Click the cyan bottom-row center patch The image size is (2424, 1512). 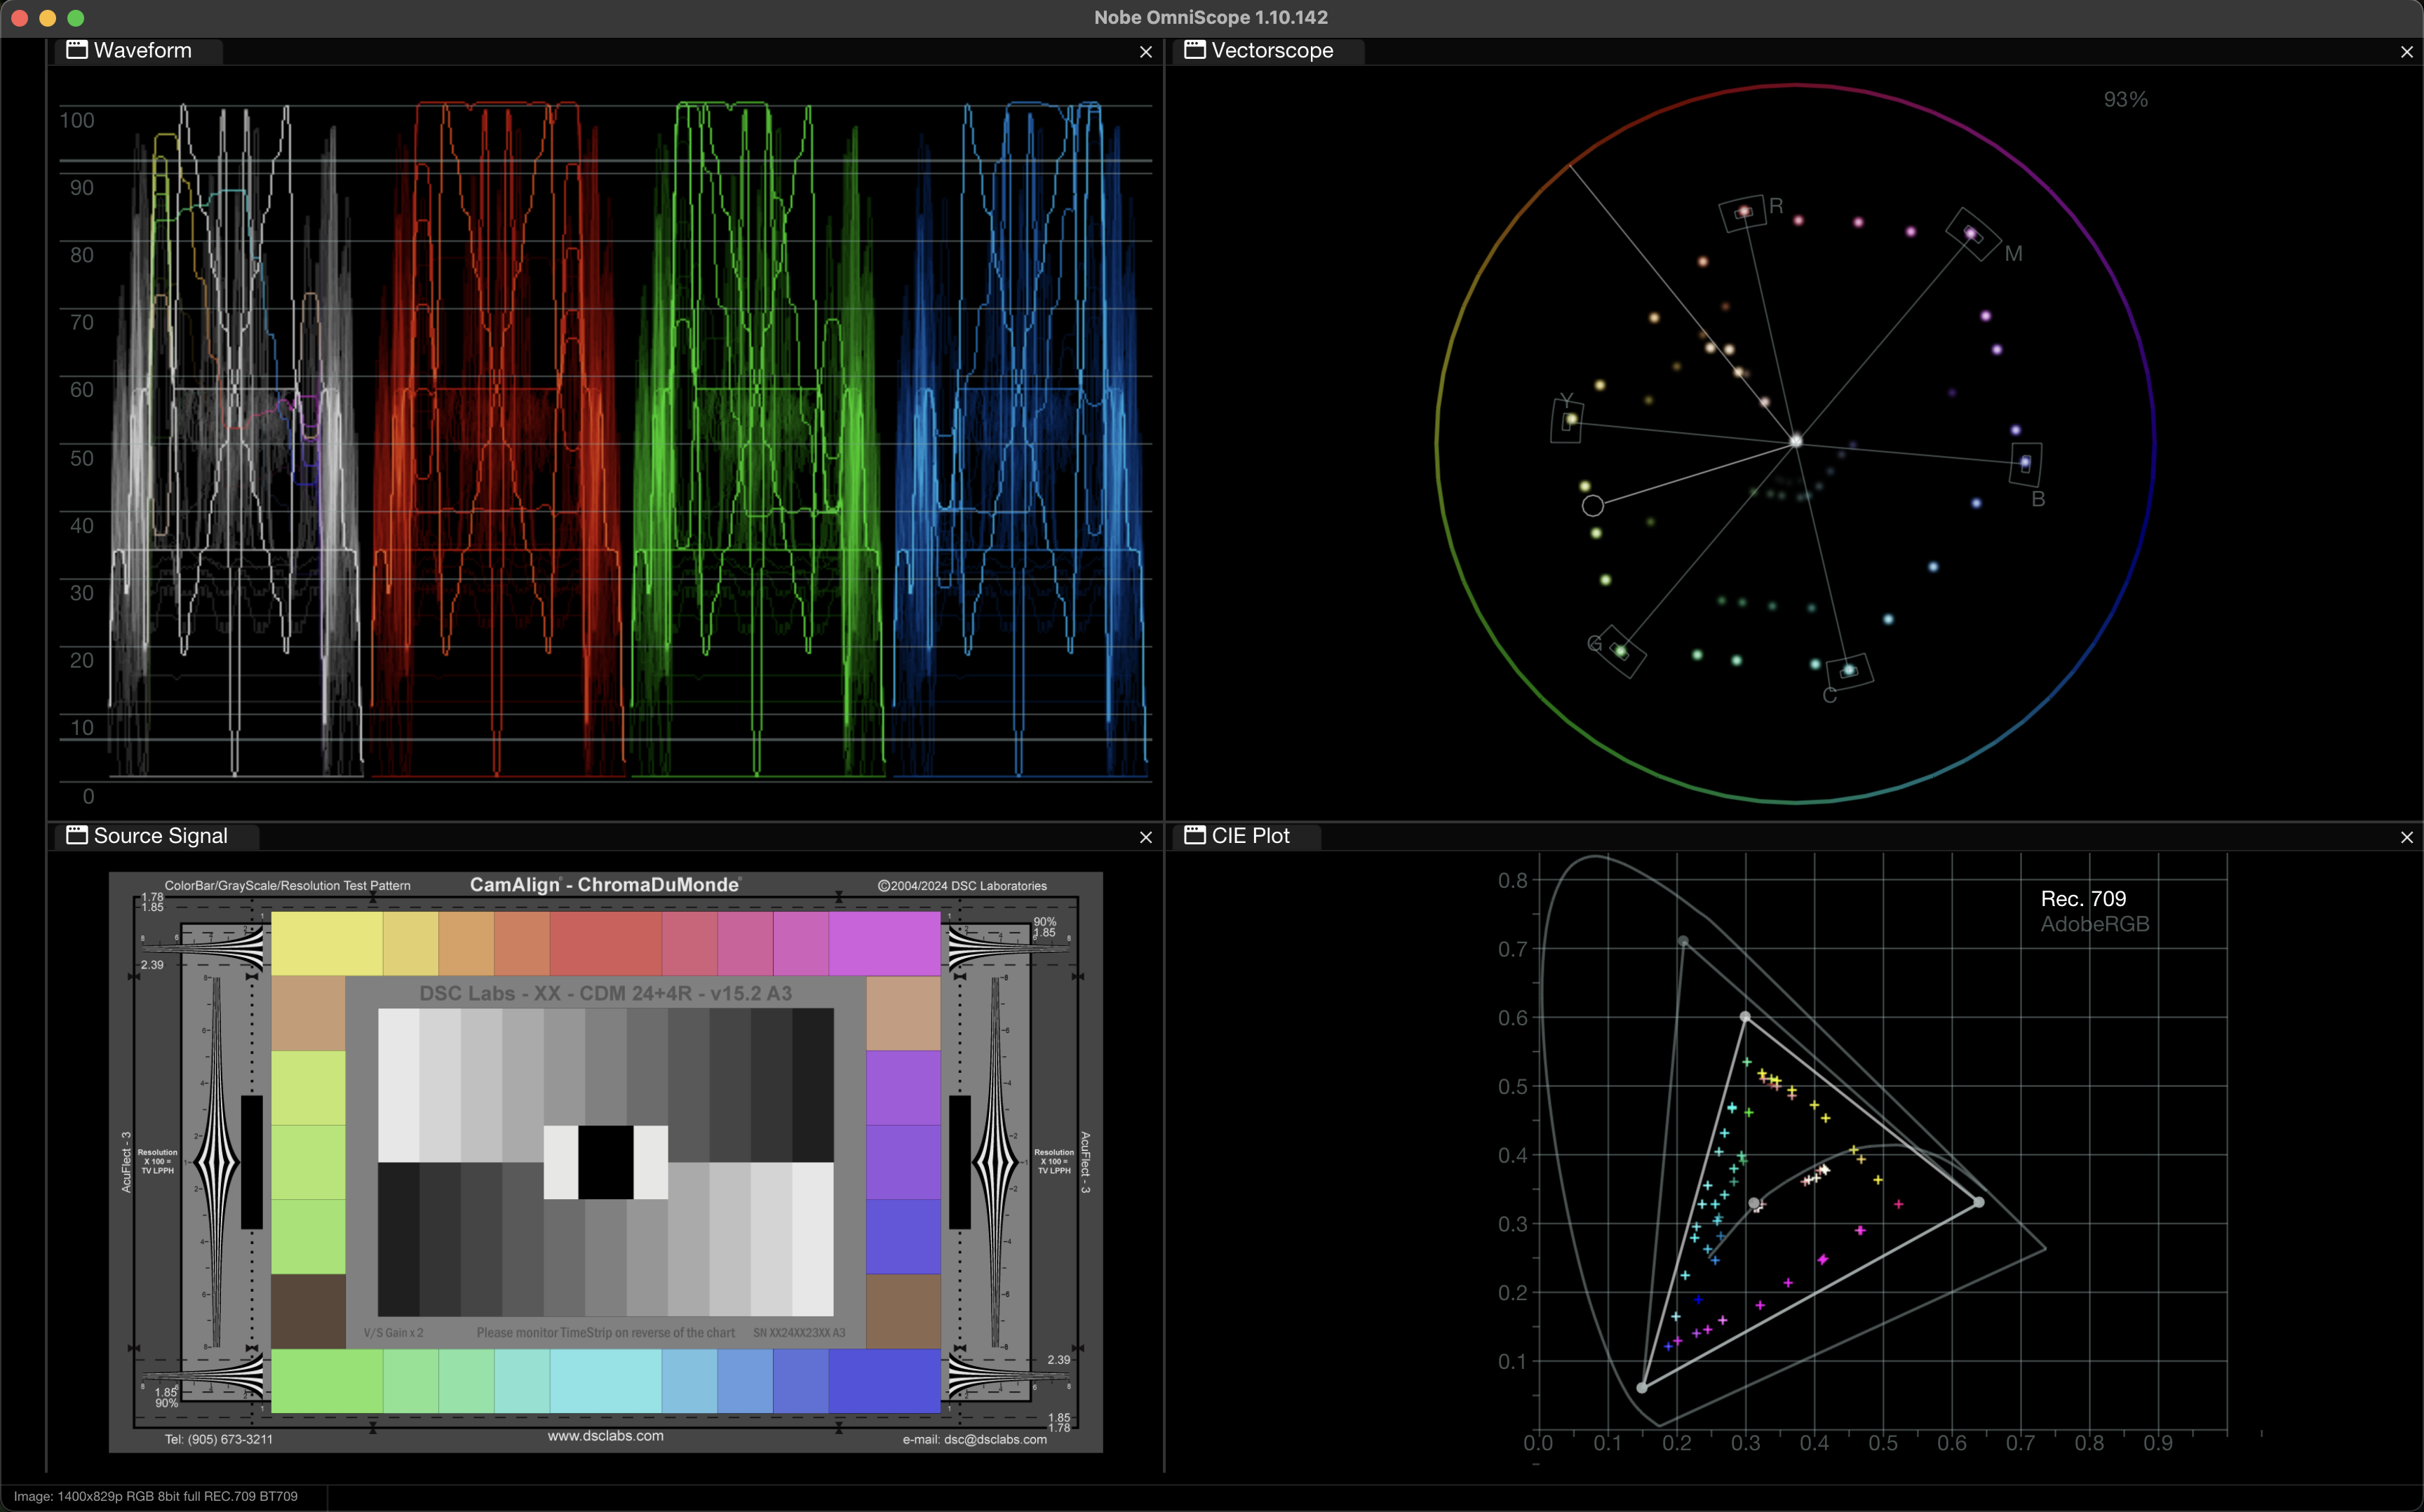tap(606, 1381)
